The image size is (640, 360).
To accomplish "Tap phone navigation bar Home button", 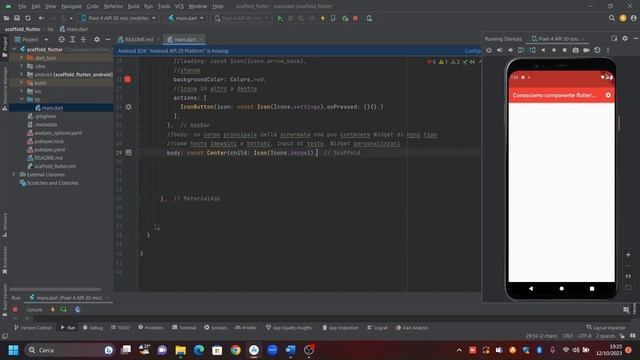I will (x=562, y=289).
